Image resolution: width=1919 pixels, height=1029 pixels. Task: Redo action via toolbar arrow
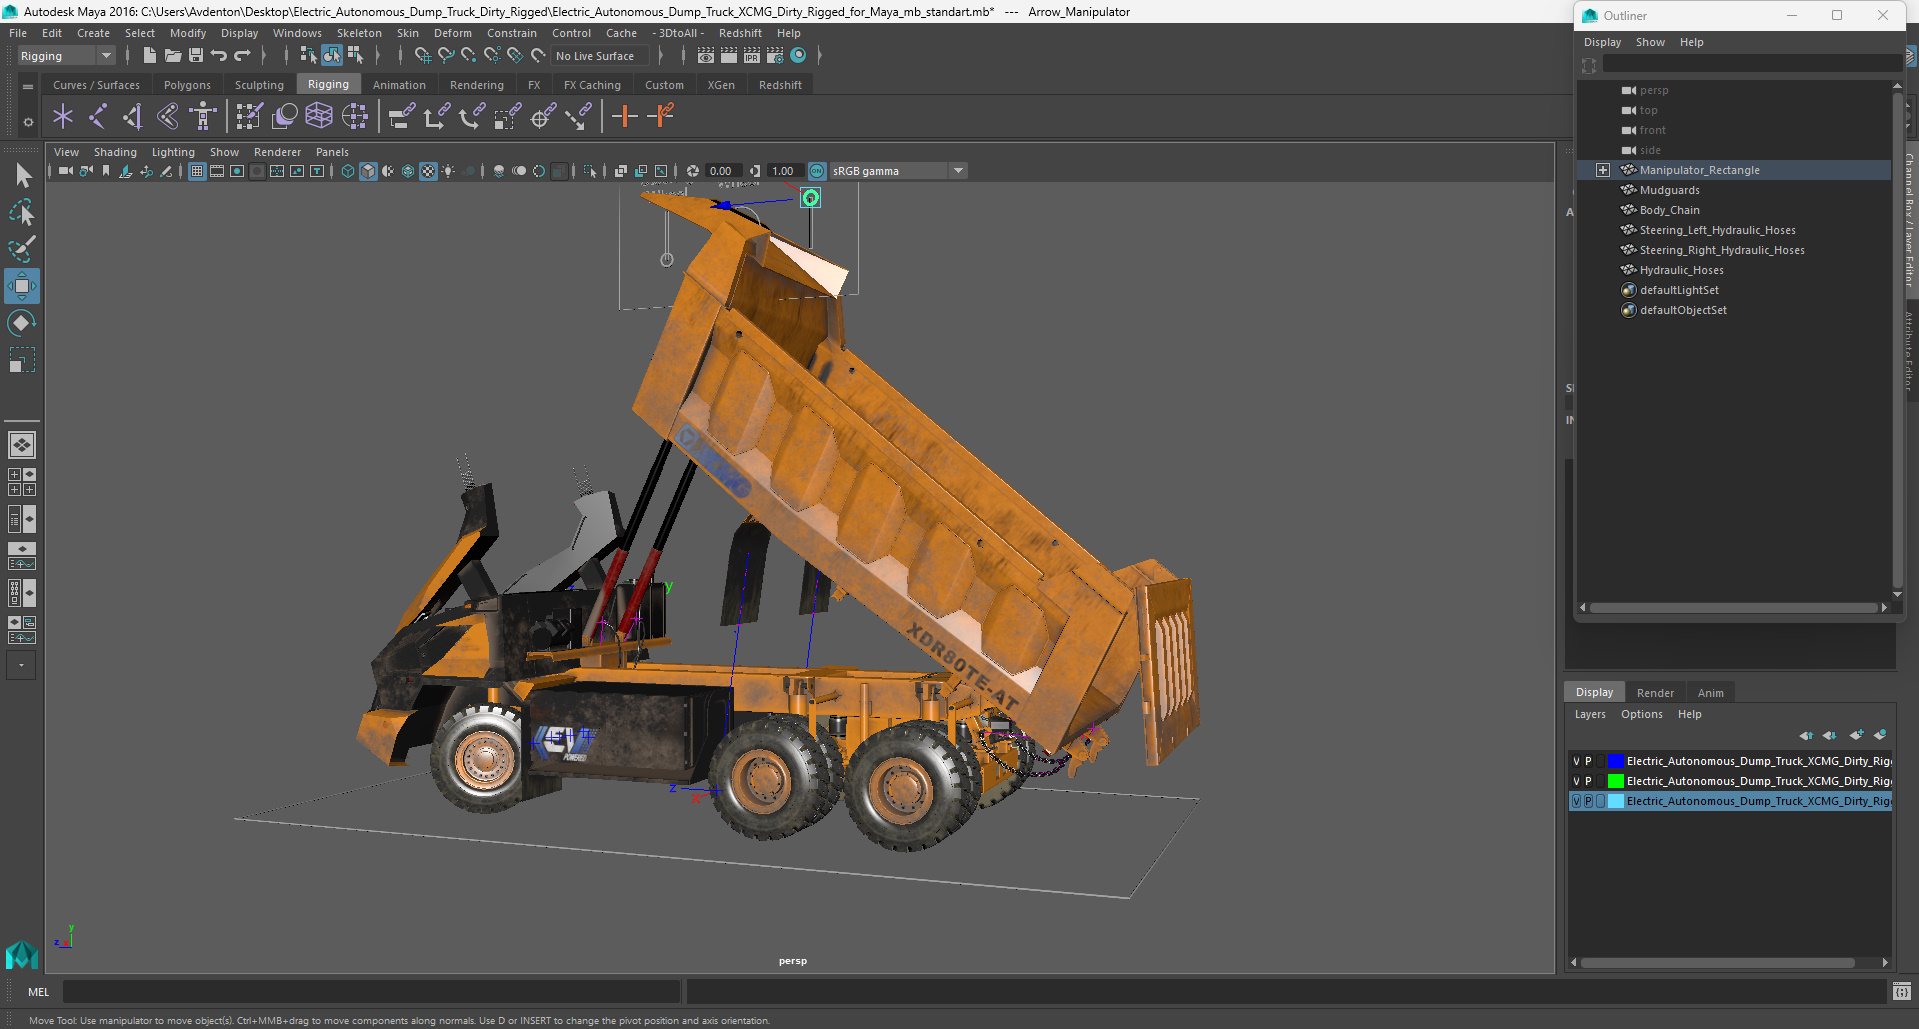(x=242, y=56)
